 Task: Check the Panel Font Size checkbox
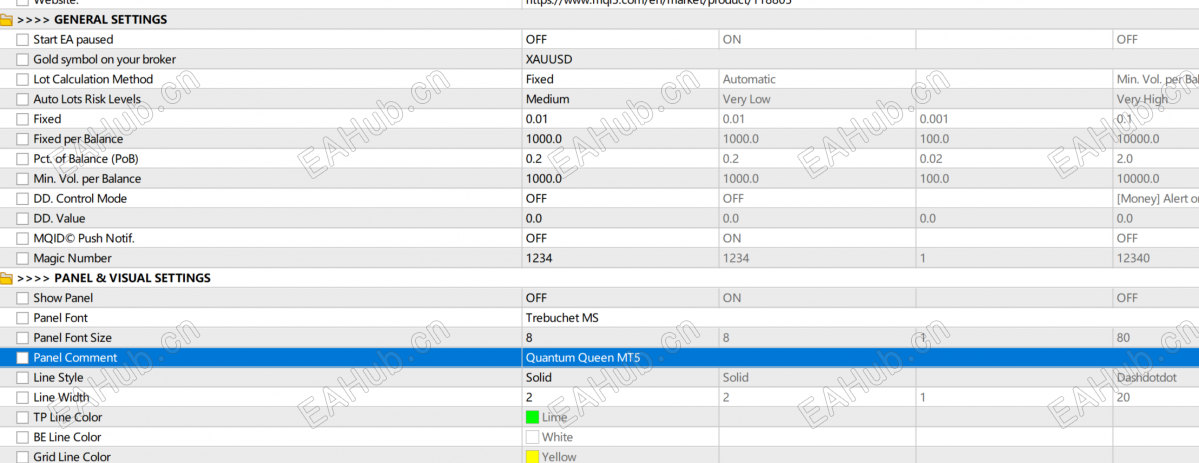tap(22, 338)
